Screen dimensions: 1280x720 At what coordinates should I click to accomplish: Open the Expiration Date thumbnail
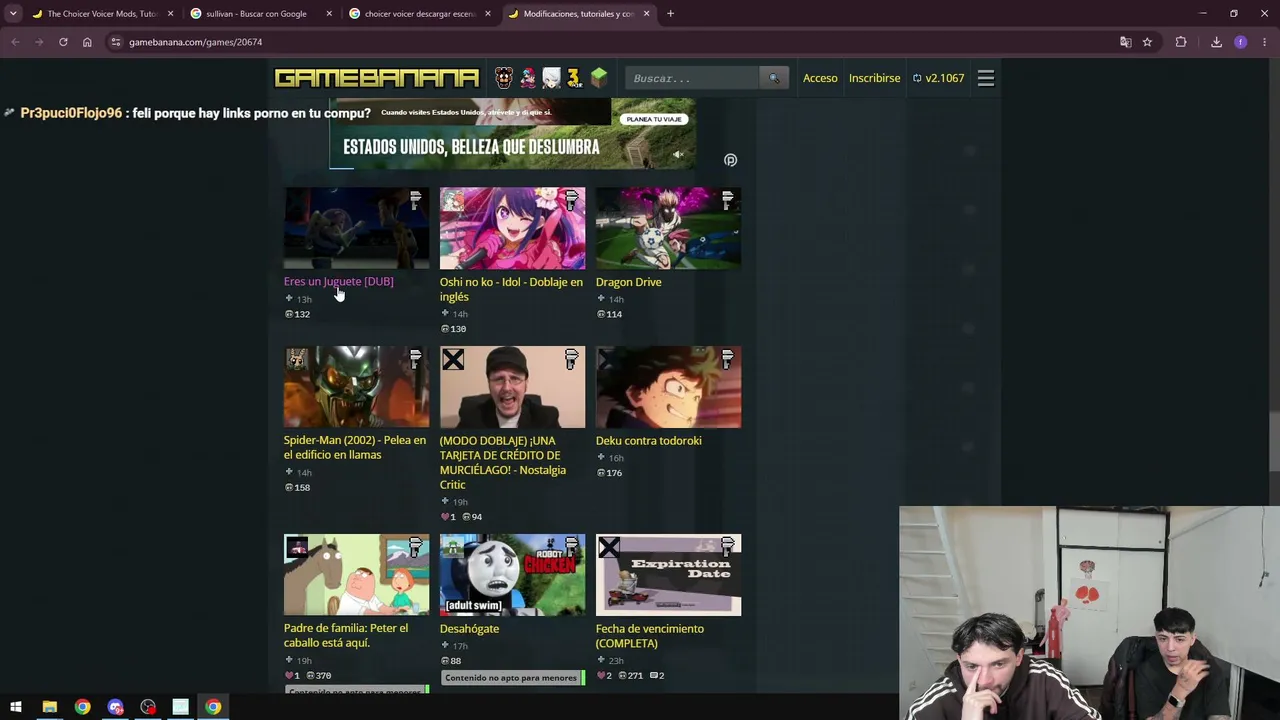[668, 575]
